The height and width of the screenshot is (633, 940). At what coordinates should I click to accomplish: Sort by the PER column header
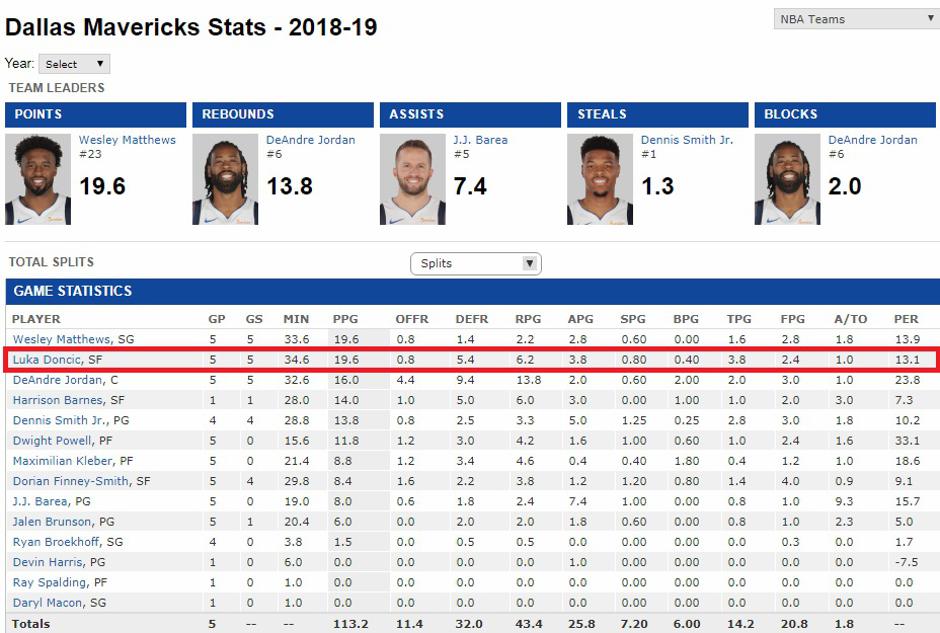pos(906,319)
